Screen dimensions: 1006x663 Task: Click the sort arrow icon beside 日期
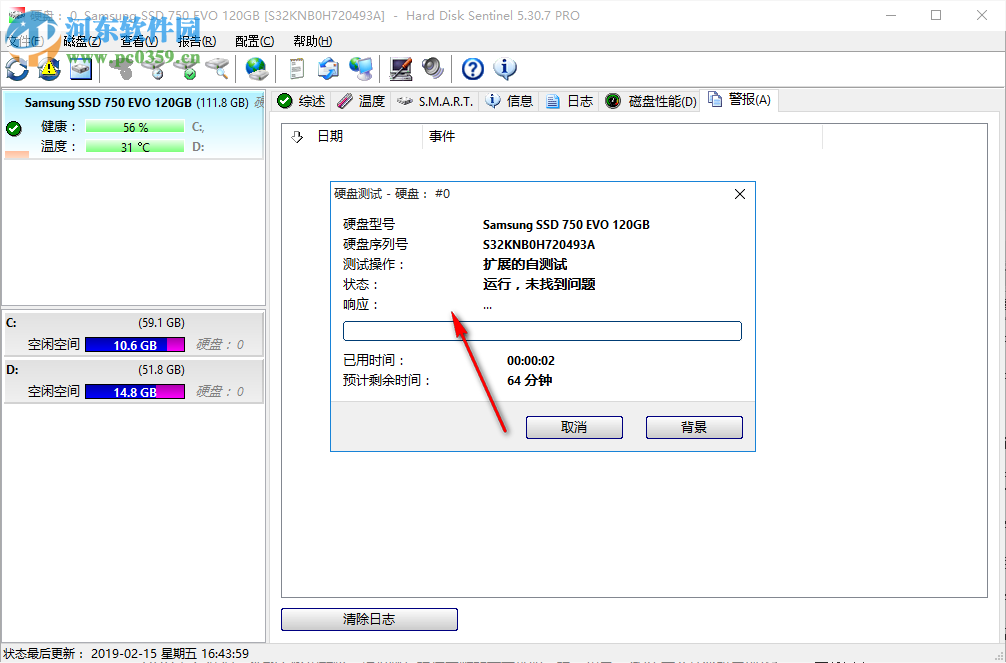[297, 137]
